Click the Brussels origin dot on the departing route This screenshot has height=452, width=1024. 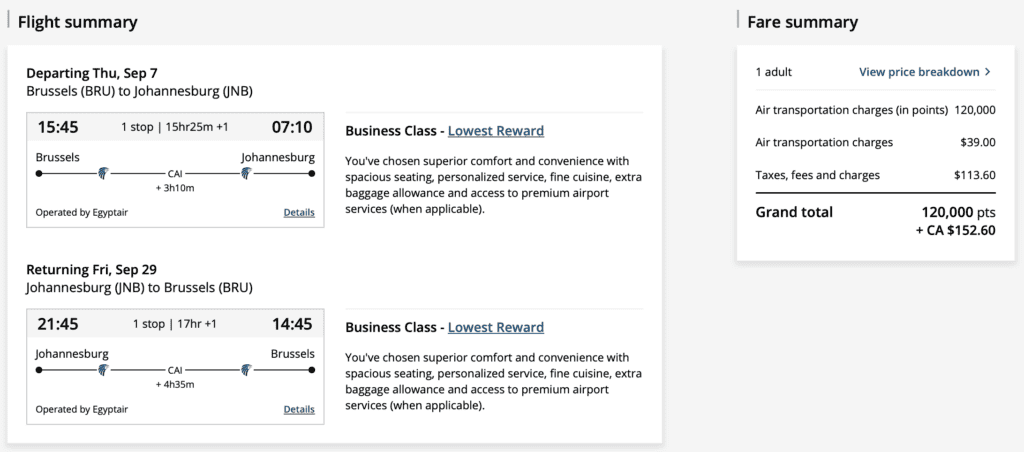click(39, 174)
